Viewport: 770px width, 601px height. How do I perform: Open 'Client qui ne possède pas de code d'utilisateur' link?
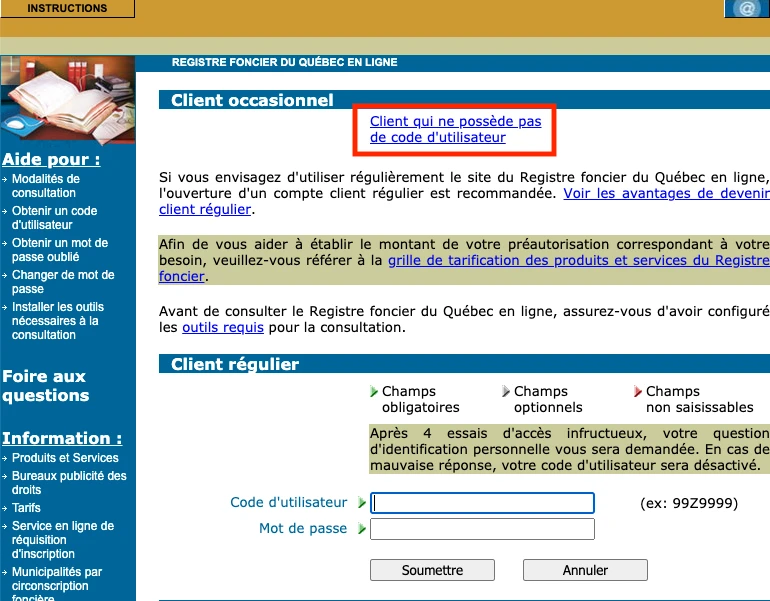455,129
